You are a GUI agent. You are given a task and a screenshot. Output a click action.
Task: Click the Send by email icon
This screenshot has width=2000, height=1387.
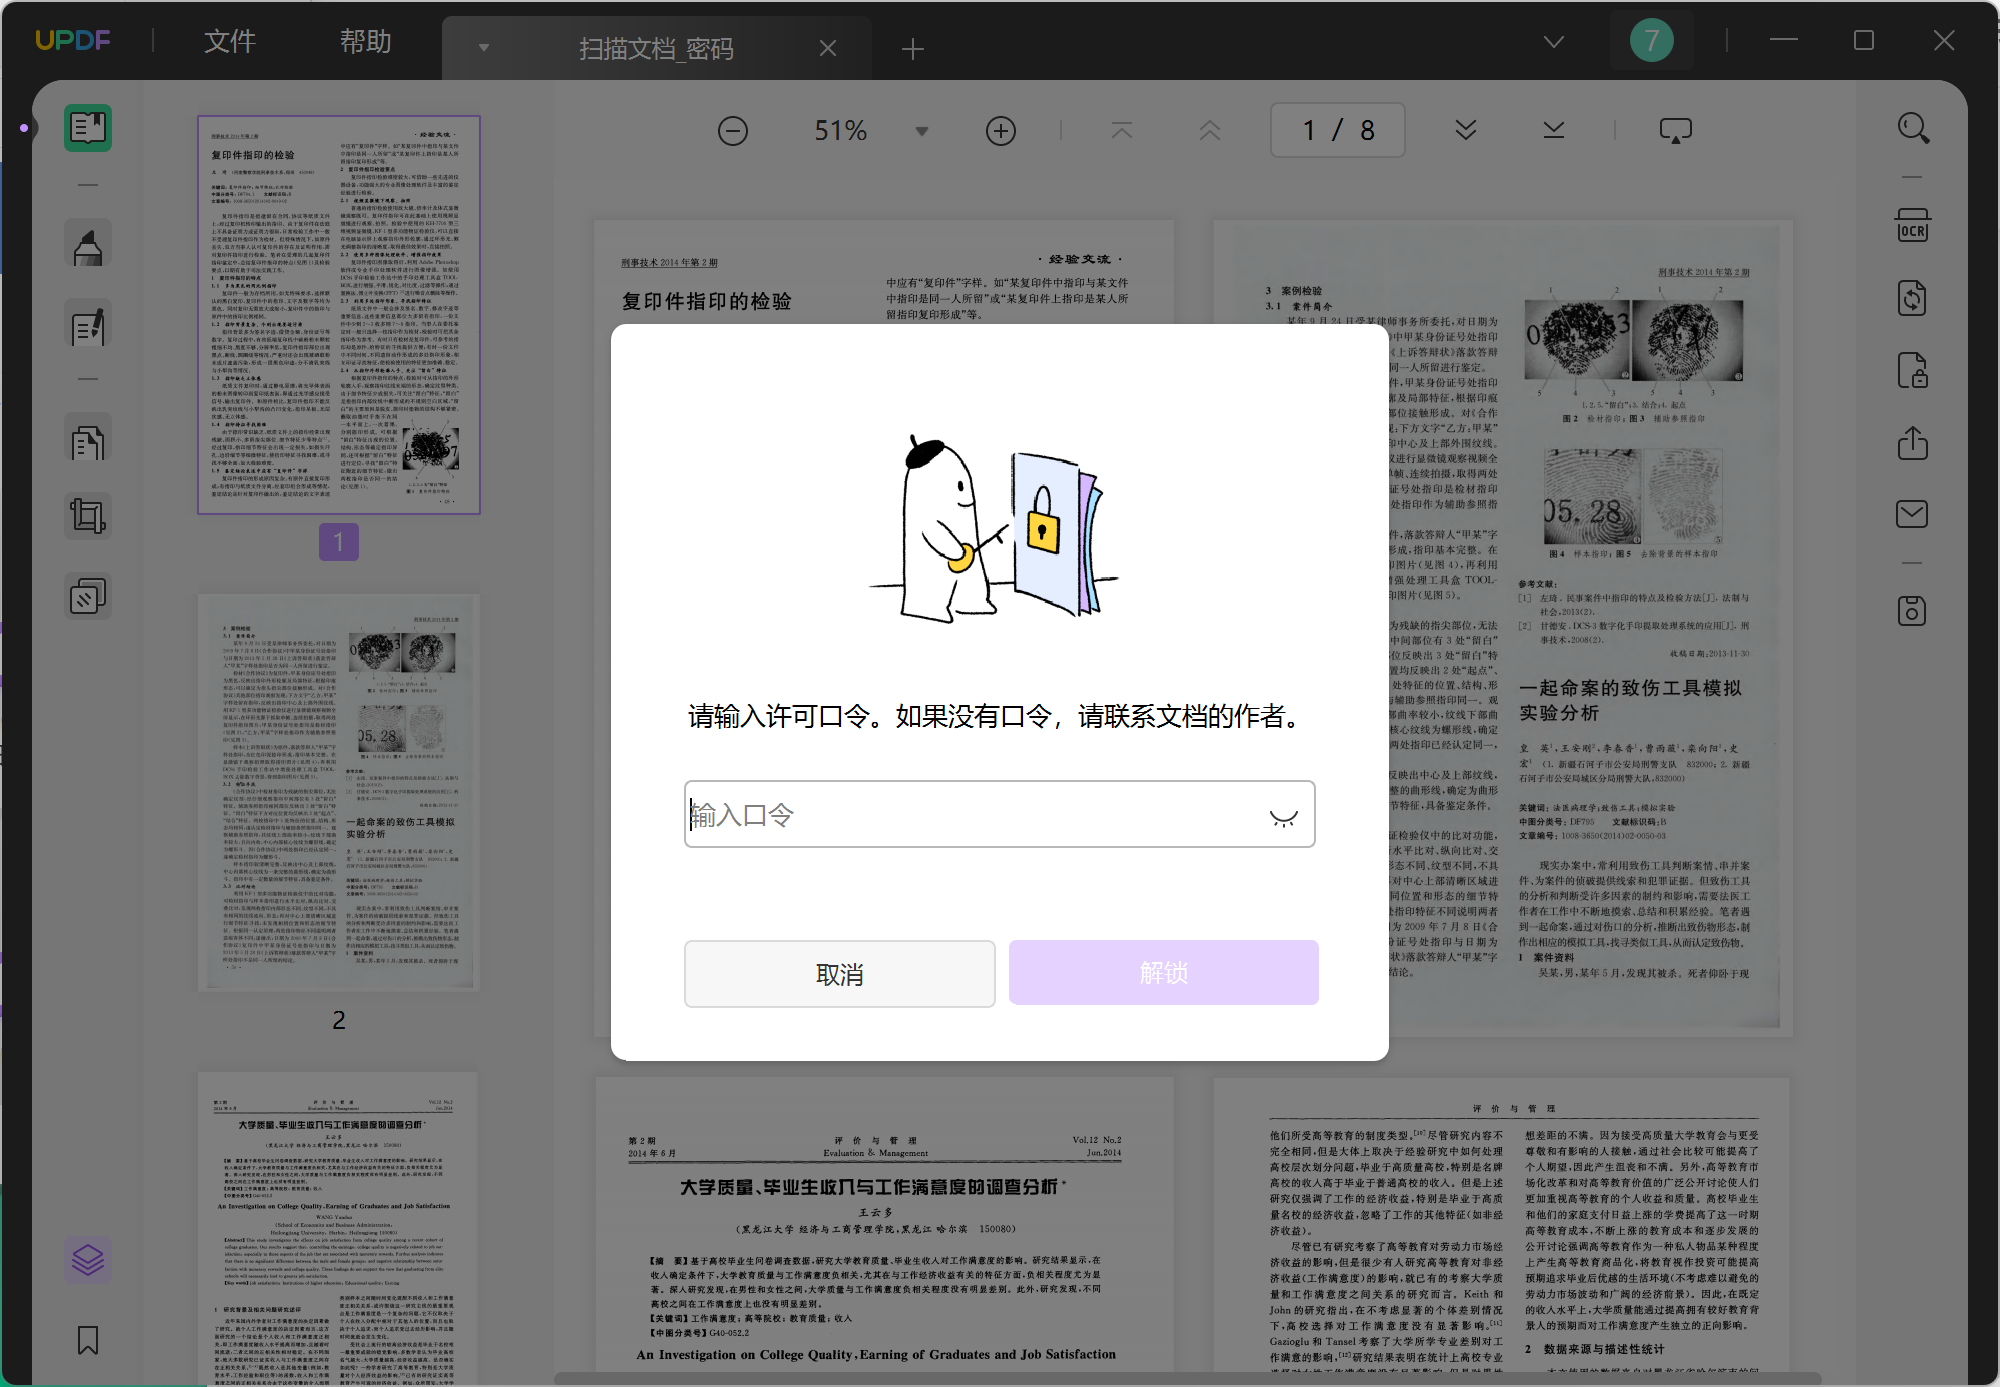pos(1912,514)
